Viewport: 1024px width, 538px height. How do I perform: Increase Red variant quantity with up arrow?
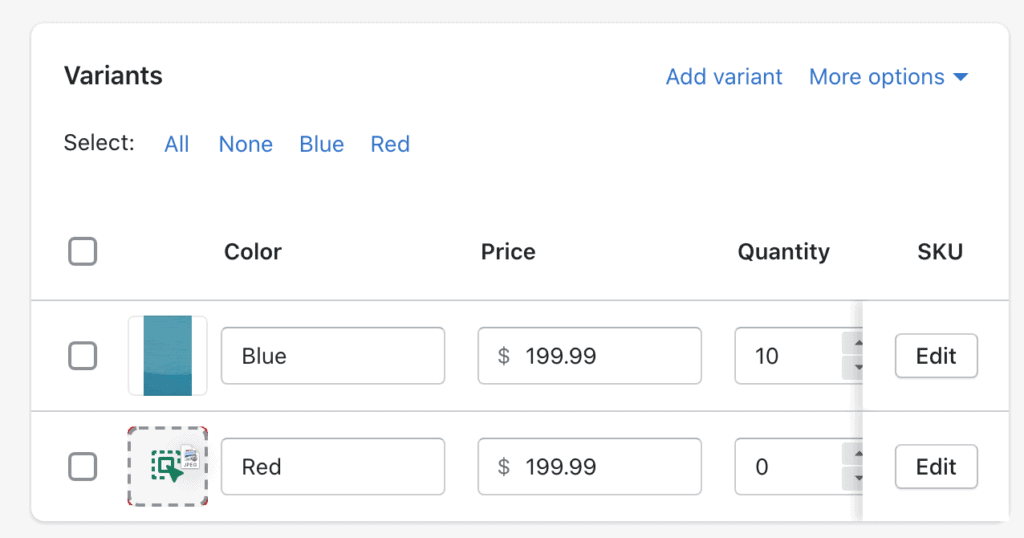tap(855, 454)
